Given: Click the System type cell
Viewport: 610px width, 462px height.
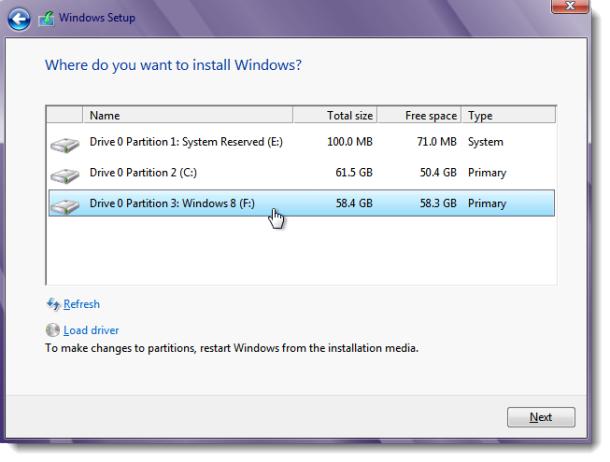Looking at the screenshot, I should click(486, 142).
